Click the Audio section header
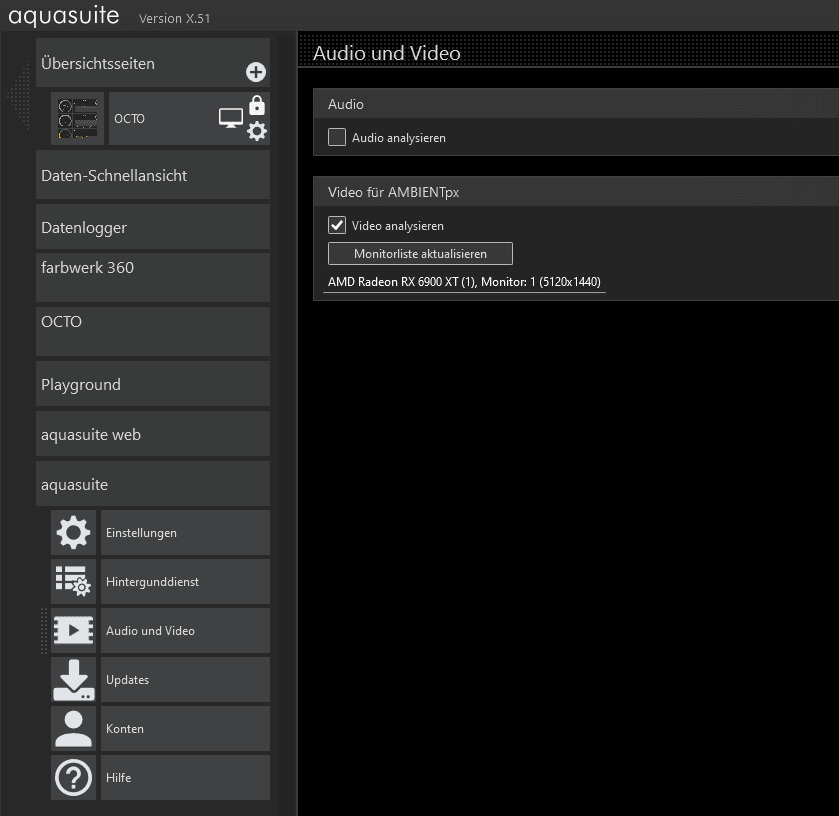 (x=576, y=104)
